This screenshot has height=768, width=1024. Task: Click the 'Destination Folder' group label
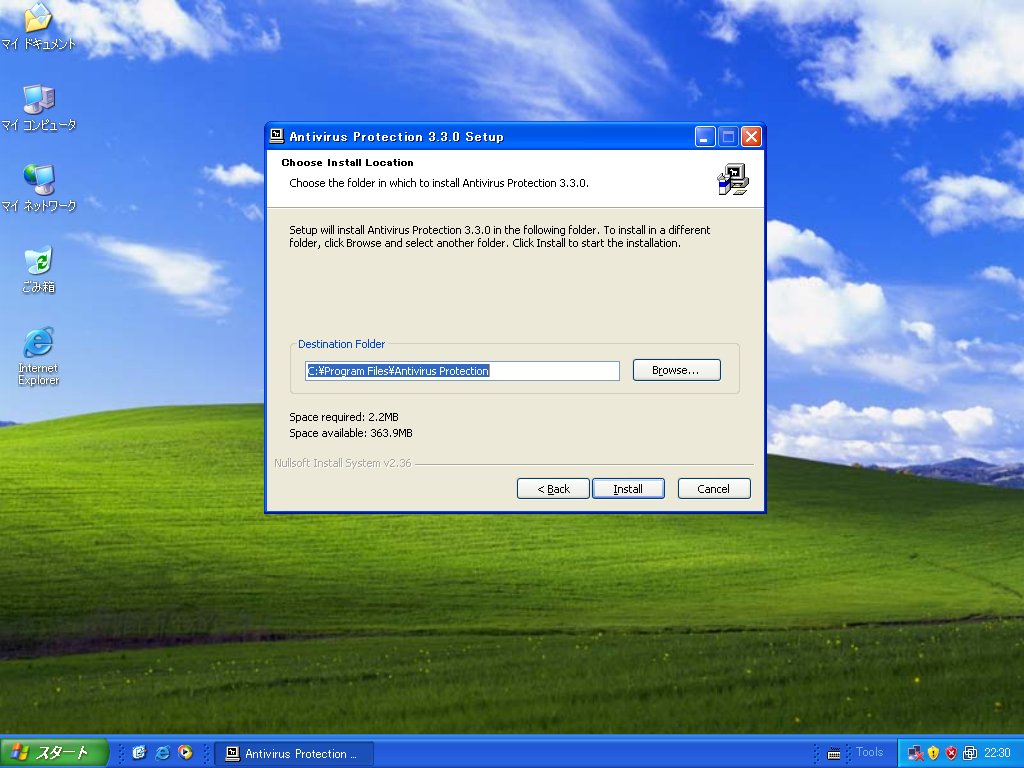(x=342, y=344)
